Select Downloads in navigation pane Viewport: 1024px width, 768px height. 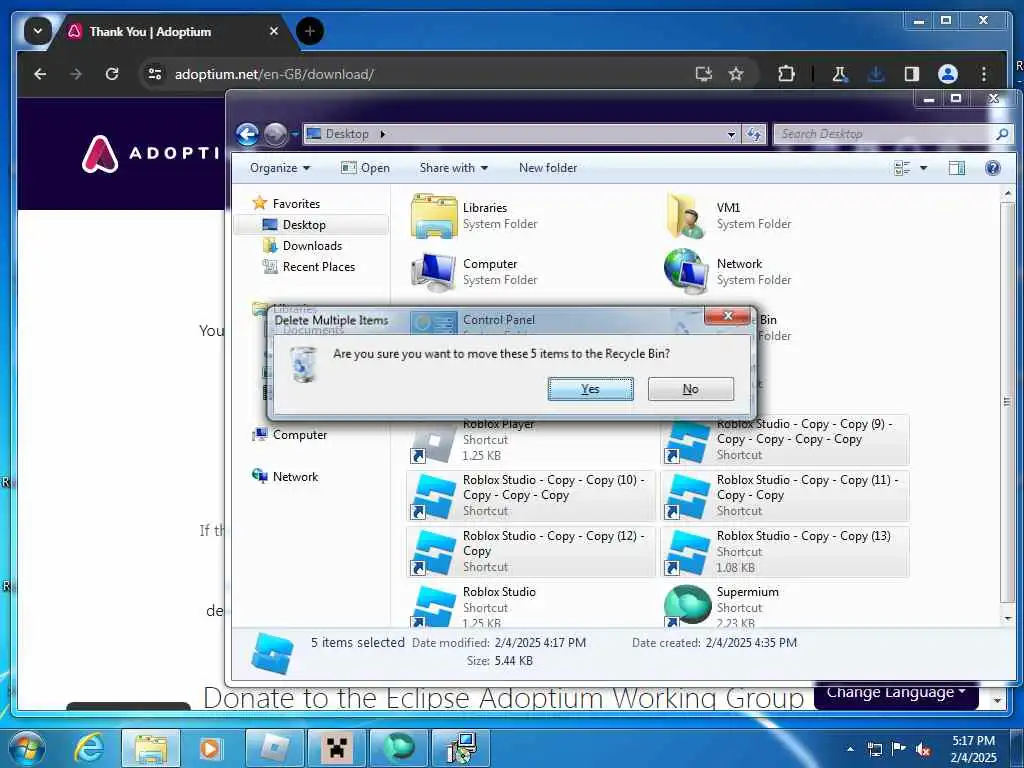302,246
